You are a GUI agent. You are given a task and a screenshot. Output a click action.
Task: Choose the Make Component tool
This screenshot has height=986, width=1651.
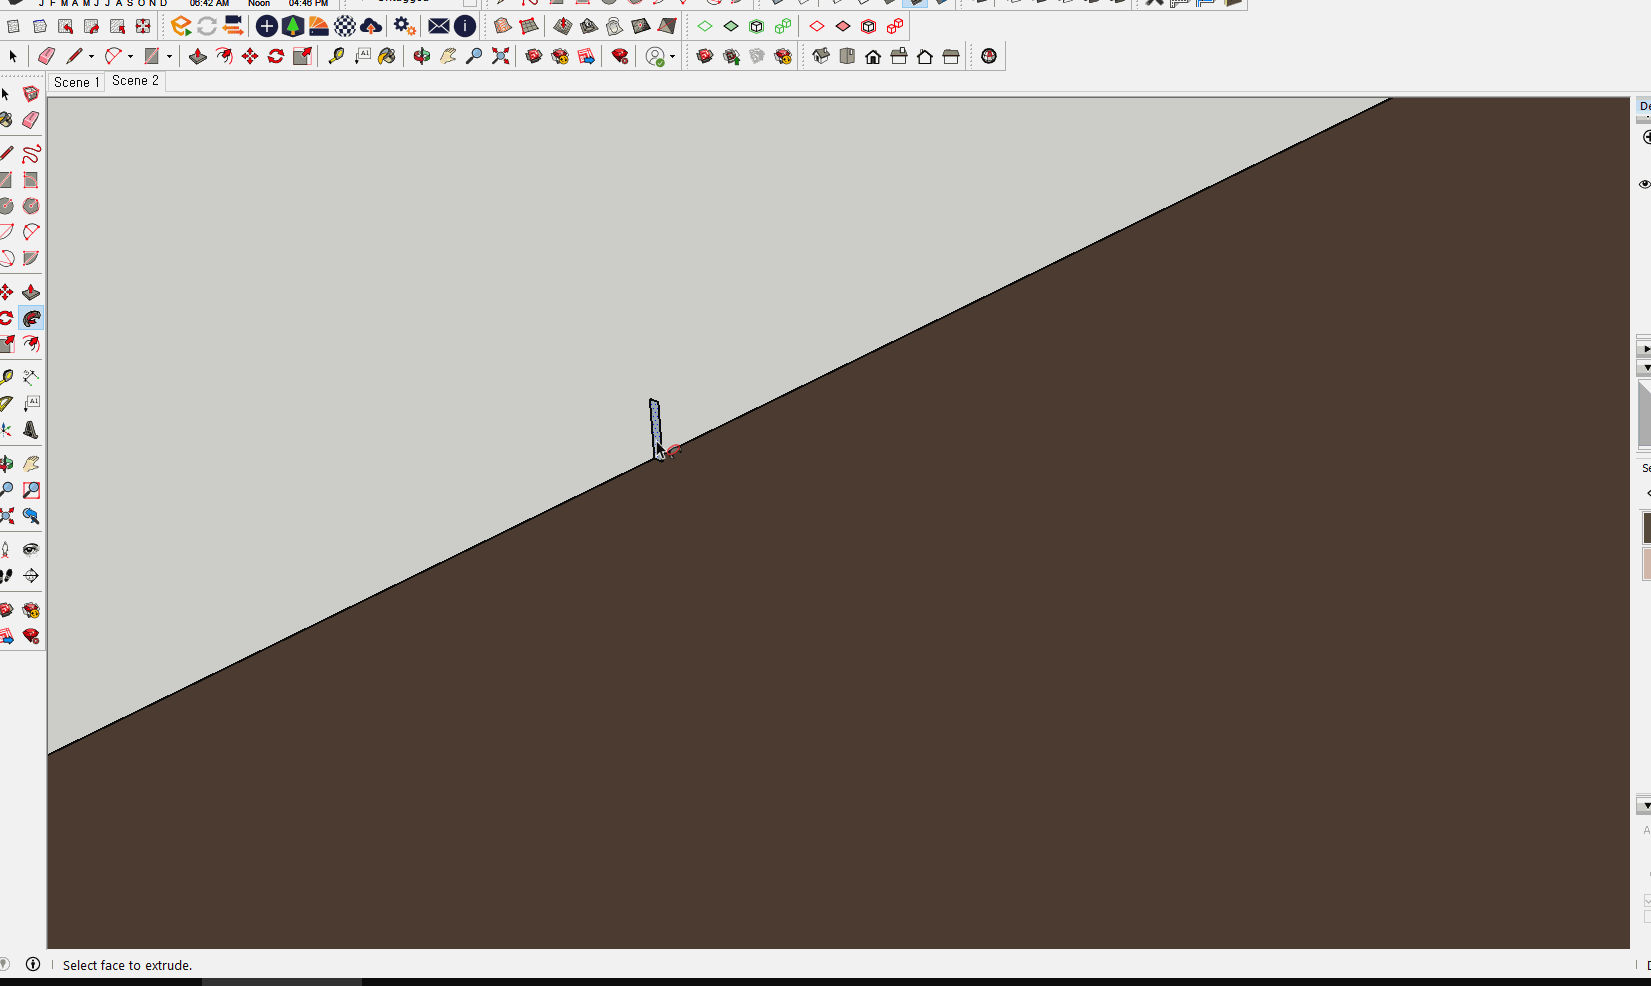(x=31, y=94)
